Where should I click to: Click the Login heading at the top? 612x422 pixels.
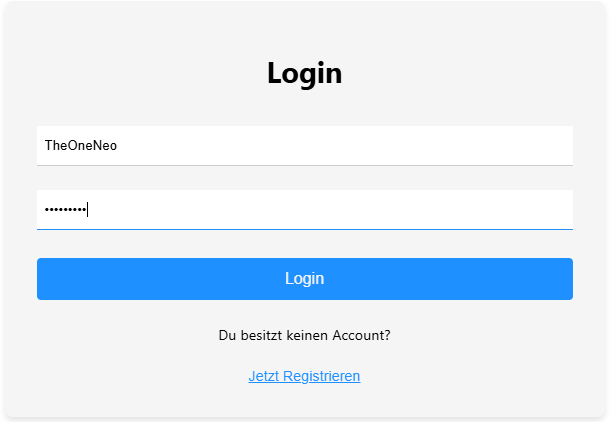(x=305, y=73)
